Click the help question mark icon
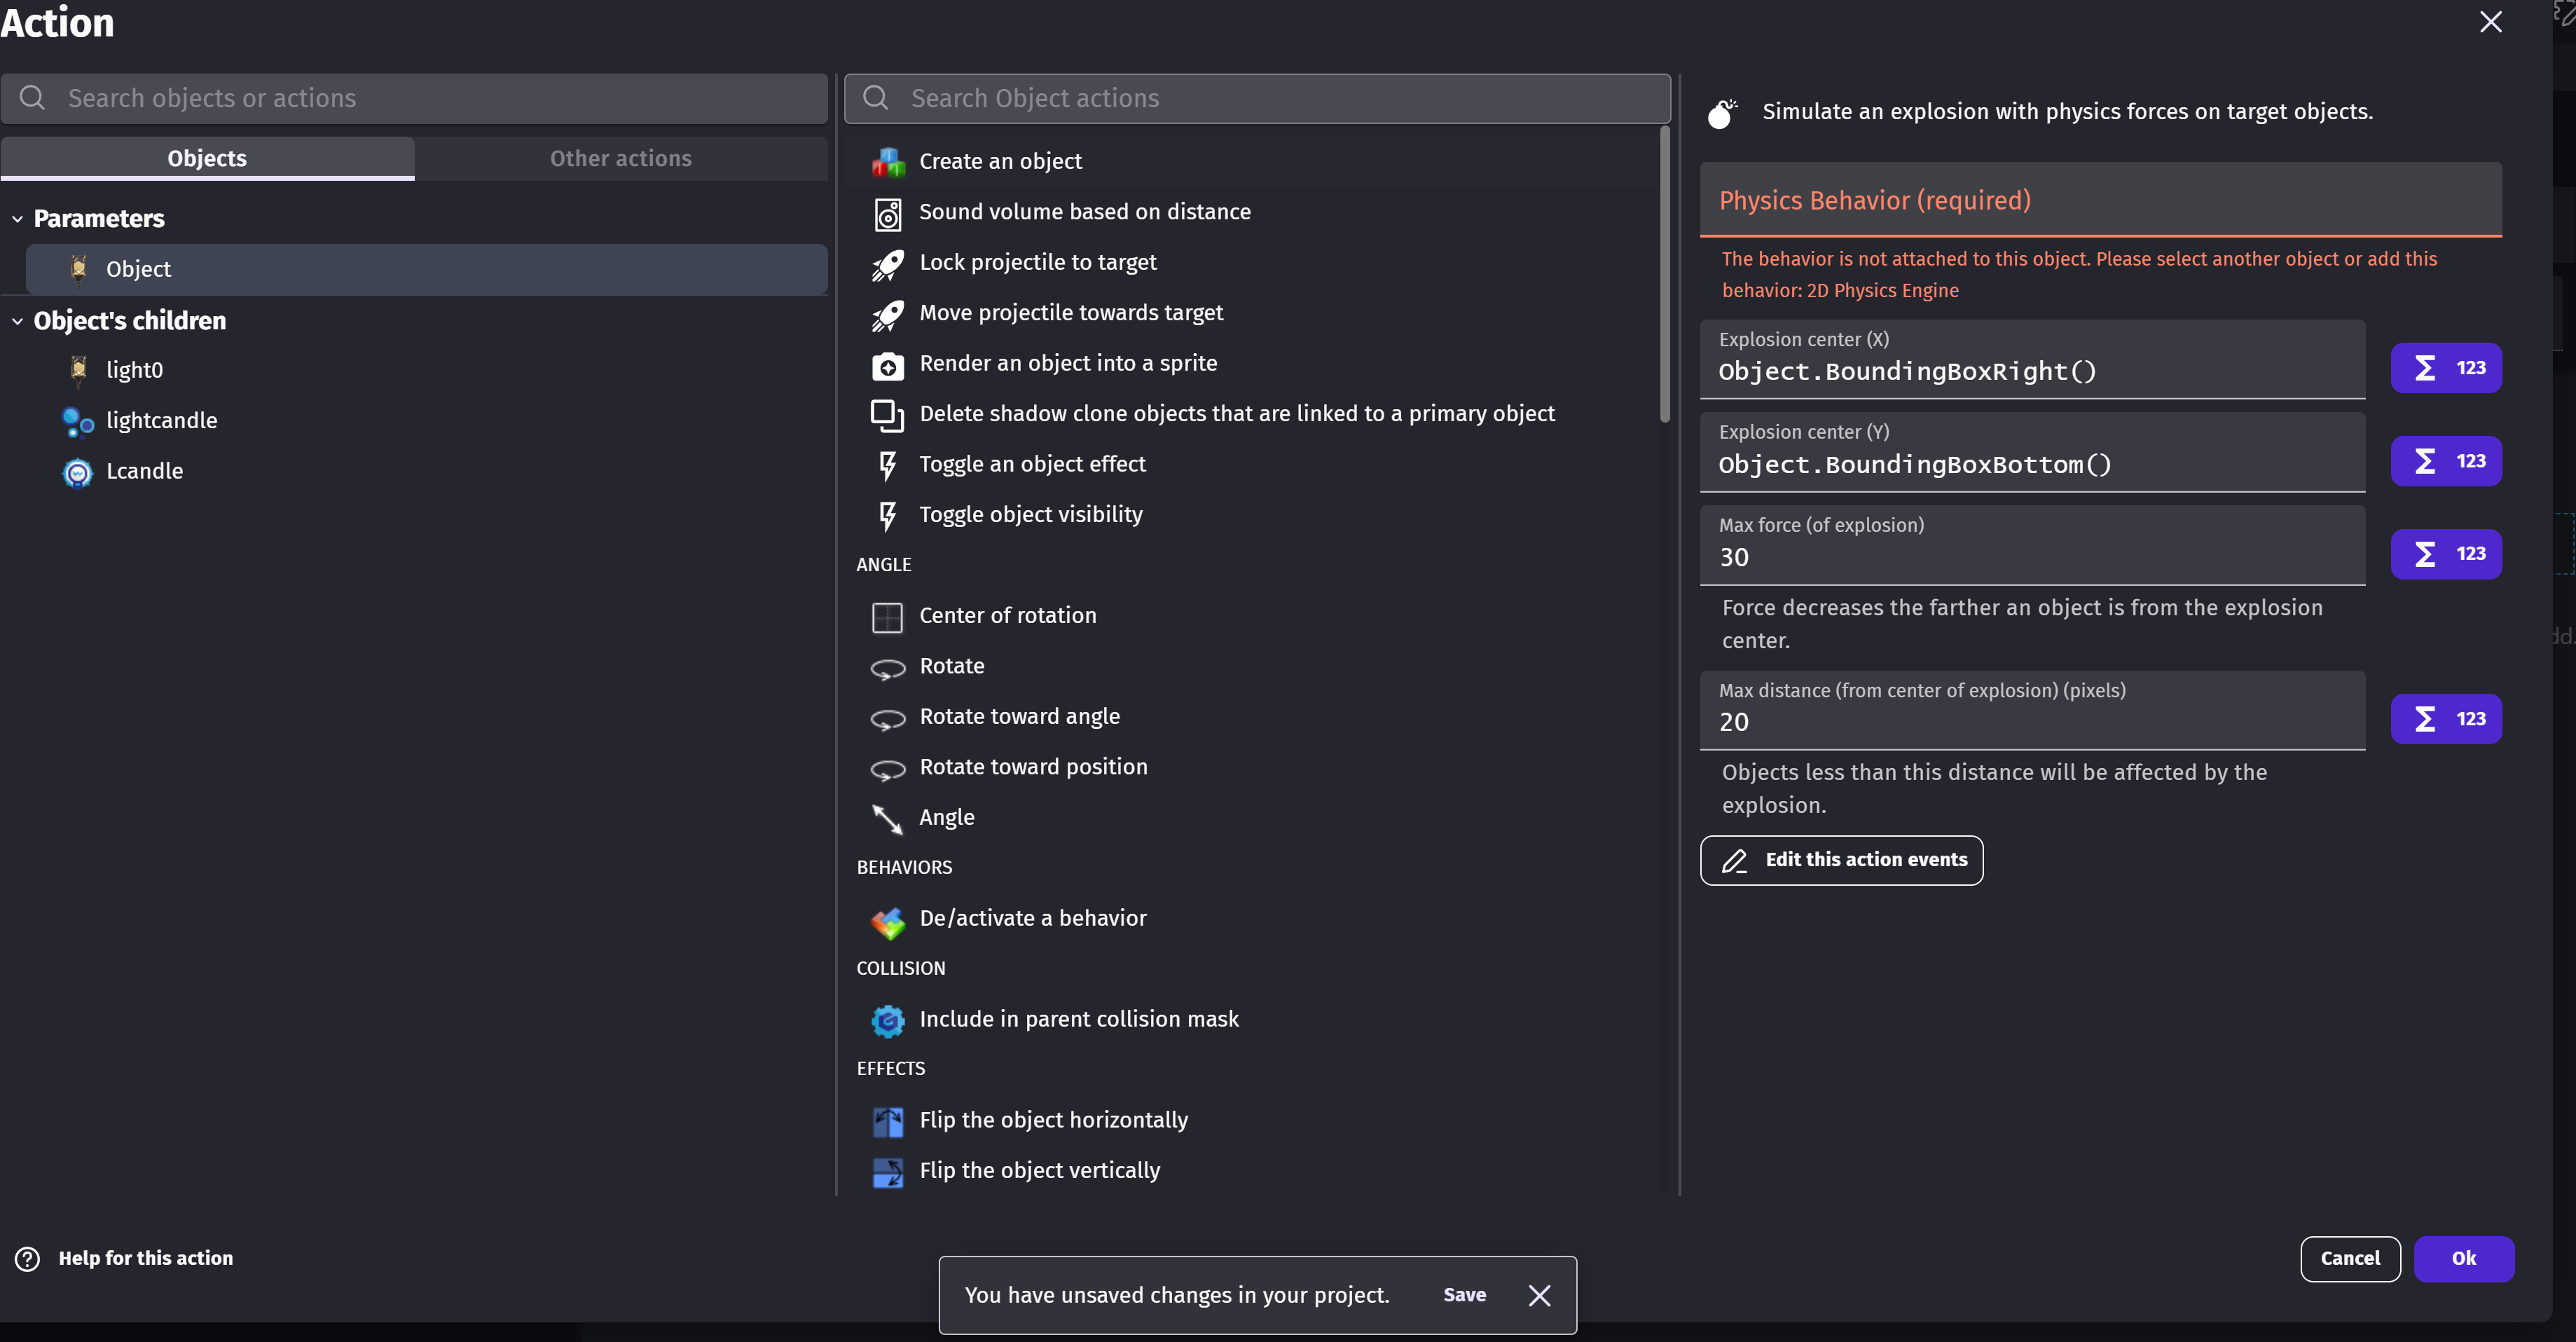The width and height of the screenshot is (2576, 1342). click(x=28, y=1258)
